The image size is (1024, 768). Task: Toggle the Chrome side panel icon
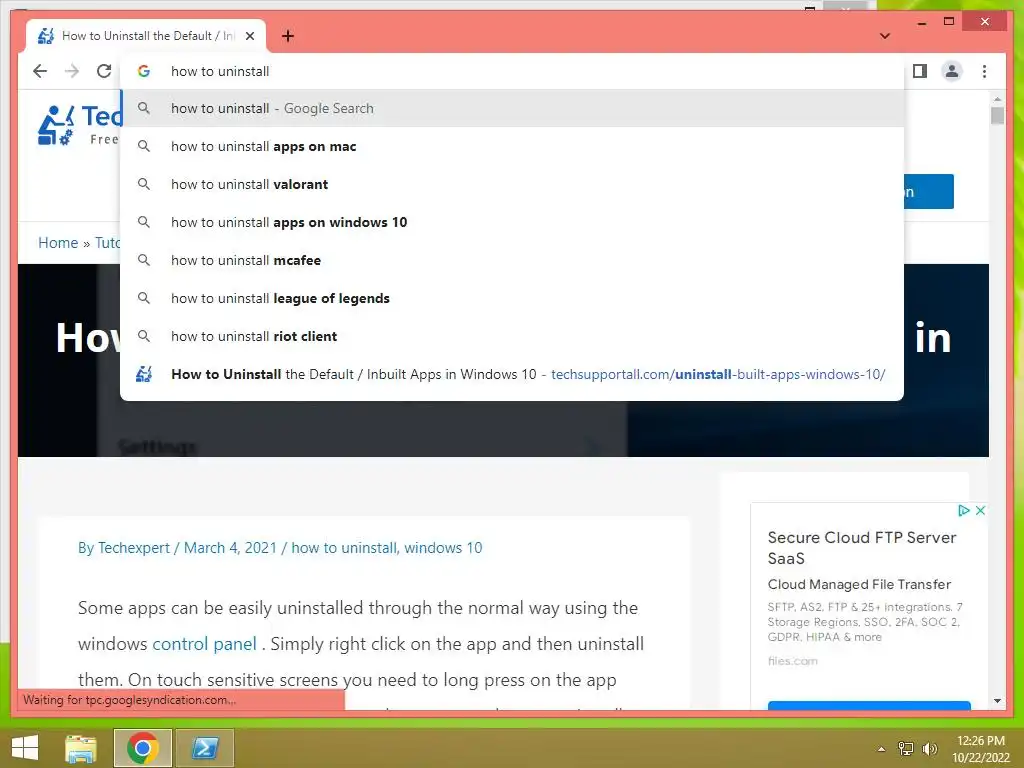click(x=920, y=71)
